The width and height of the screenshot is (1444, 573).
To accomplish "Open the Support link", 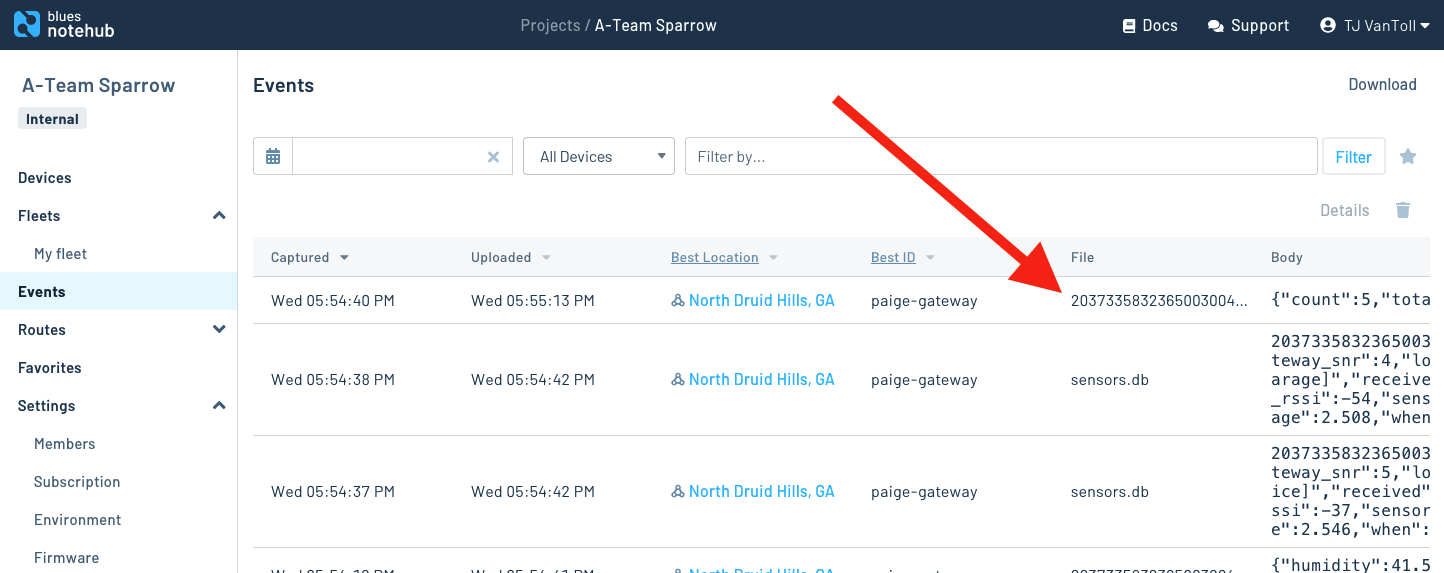I will [x=1248, y=25].
